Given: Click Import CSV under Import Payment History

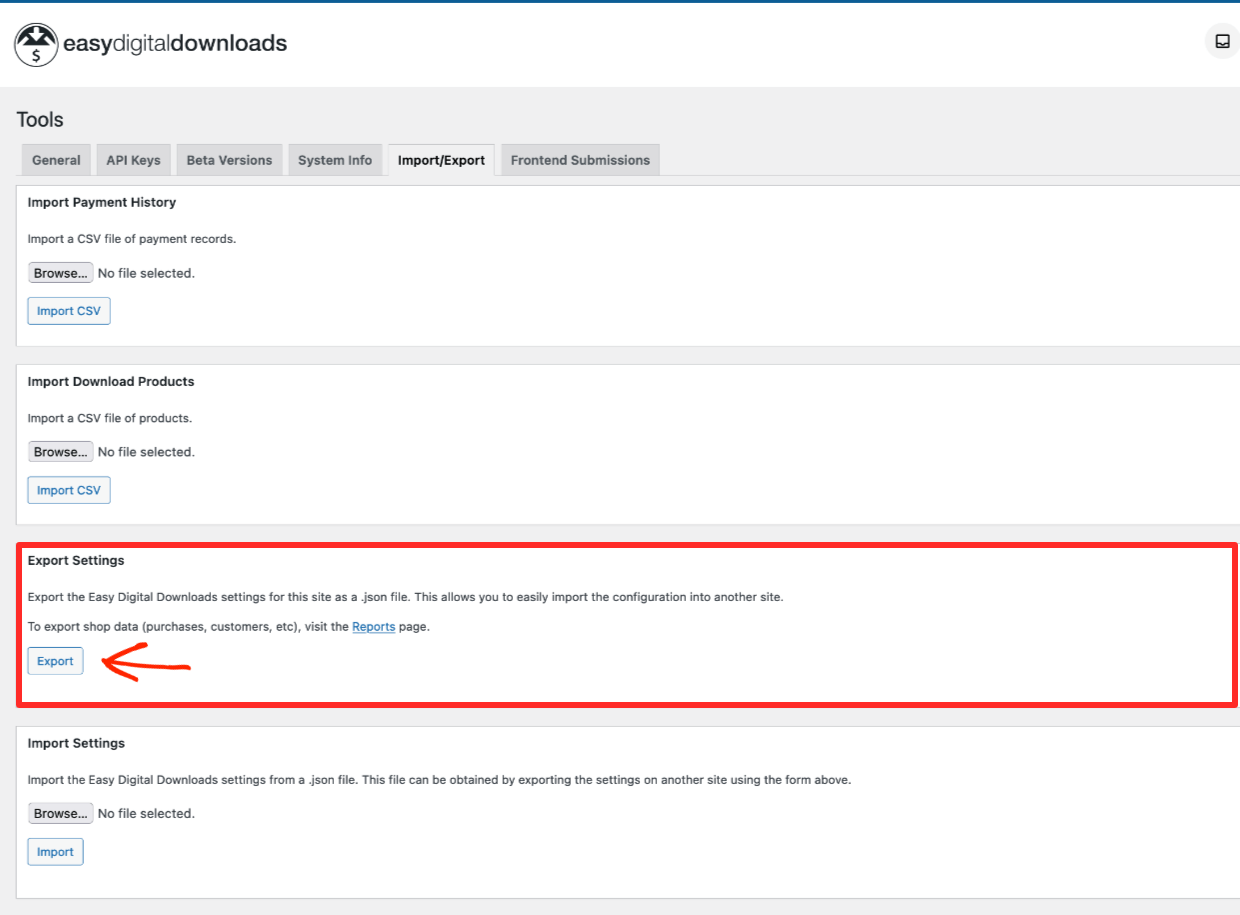Looking at the screenshot, I should pyautogui.click(x=68, y=310).
